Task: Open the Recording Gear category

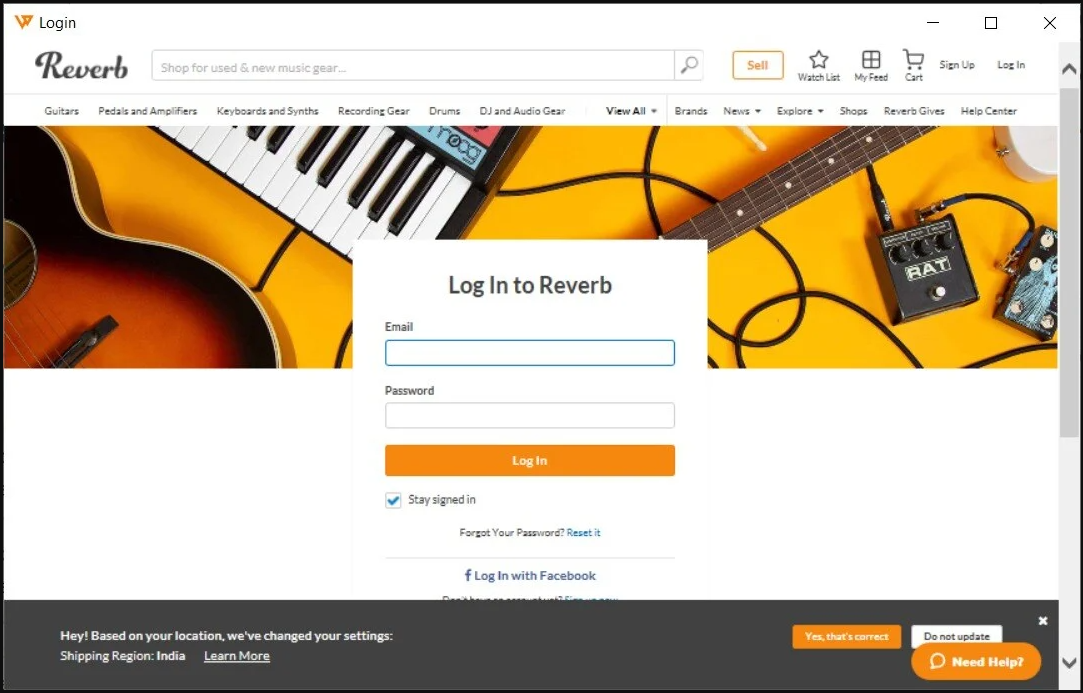Action: coord(374,111)
